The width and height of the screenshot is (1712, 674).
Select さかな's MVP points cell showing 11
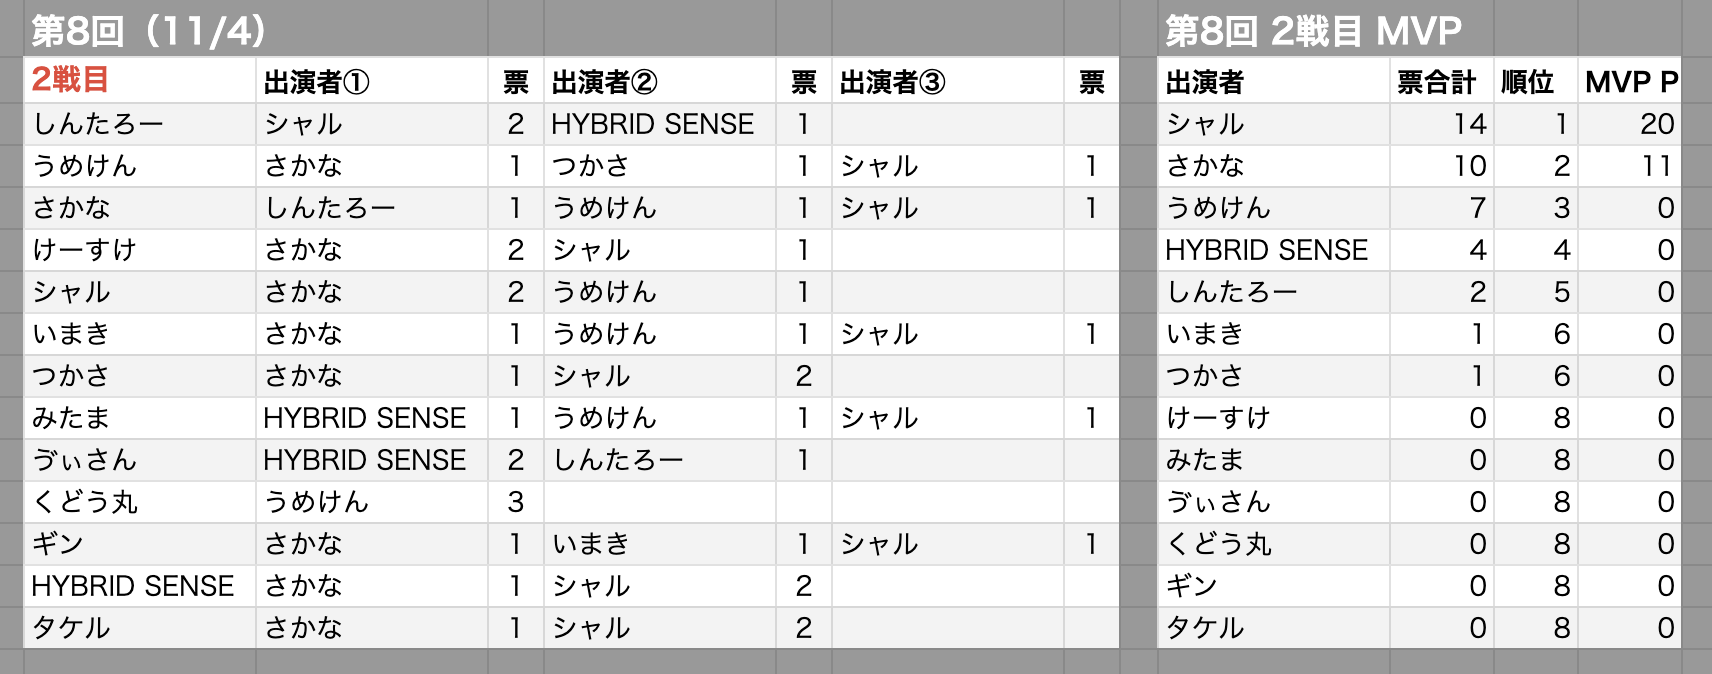coord(1656,166)
